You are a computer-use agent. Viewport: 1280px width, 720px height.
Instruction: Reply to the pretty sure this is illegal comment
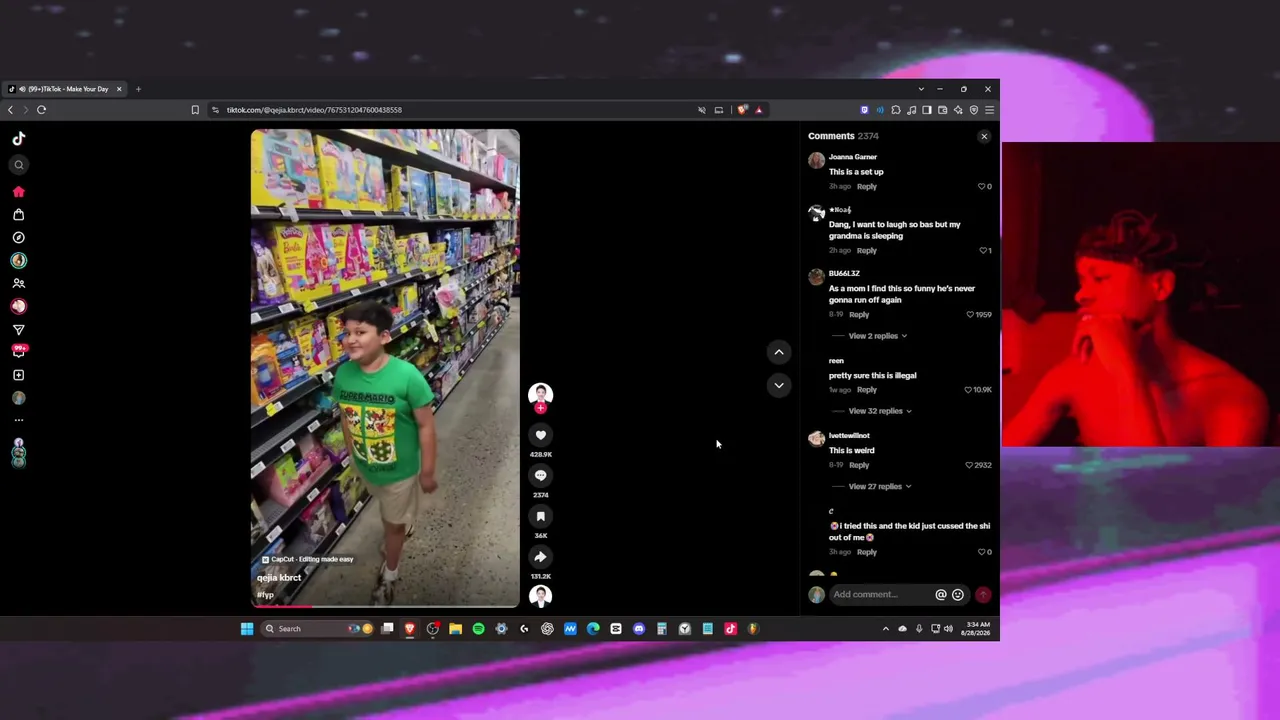click(x=867, y=390)
